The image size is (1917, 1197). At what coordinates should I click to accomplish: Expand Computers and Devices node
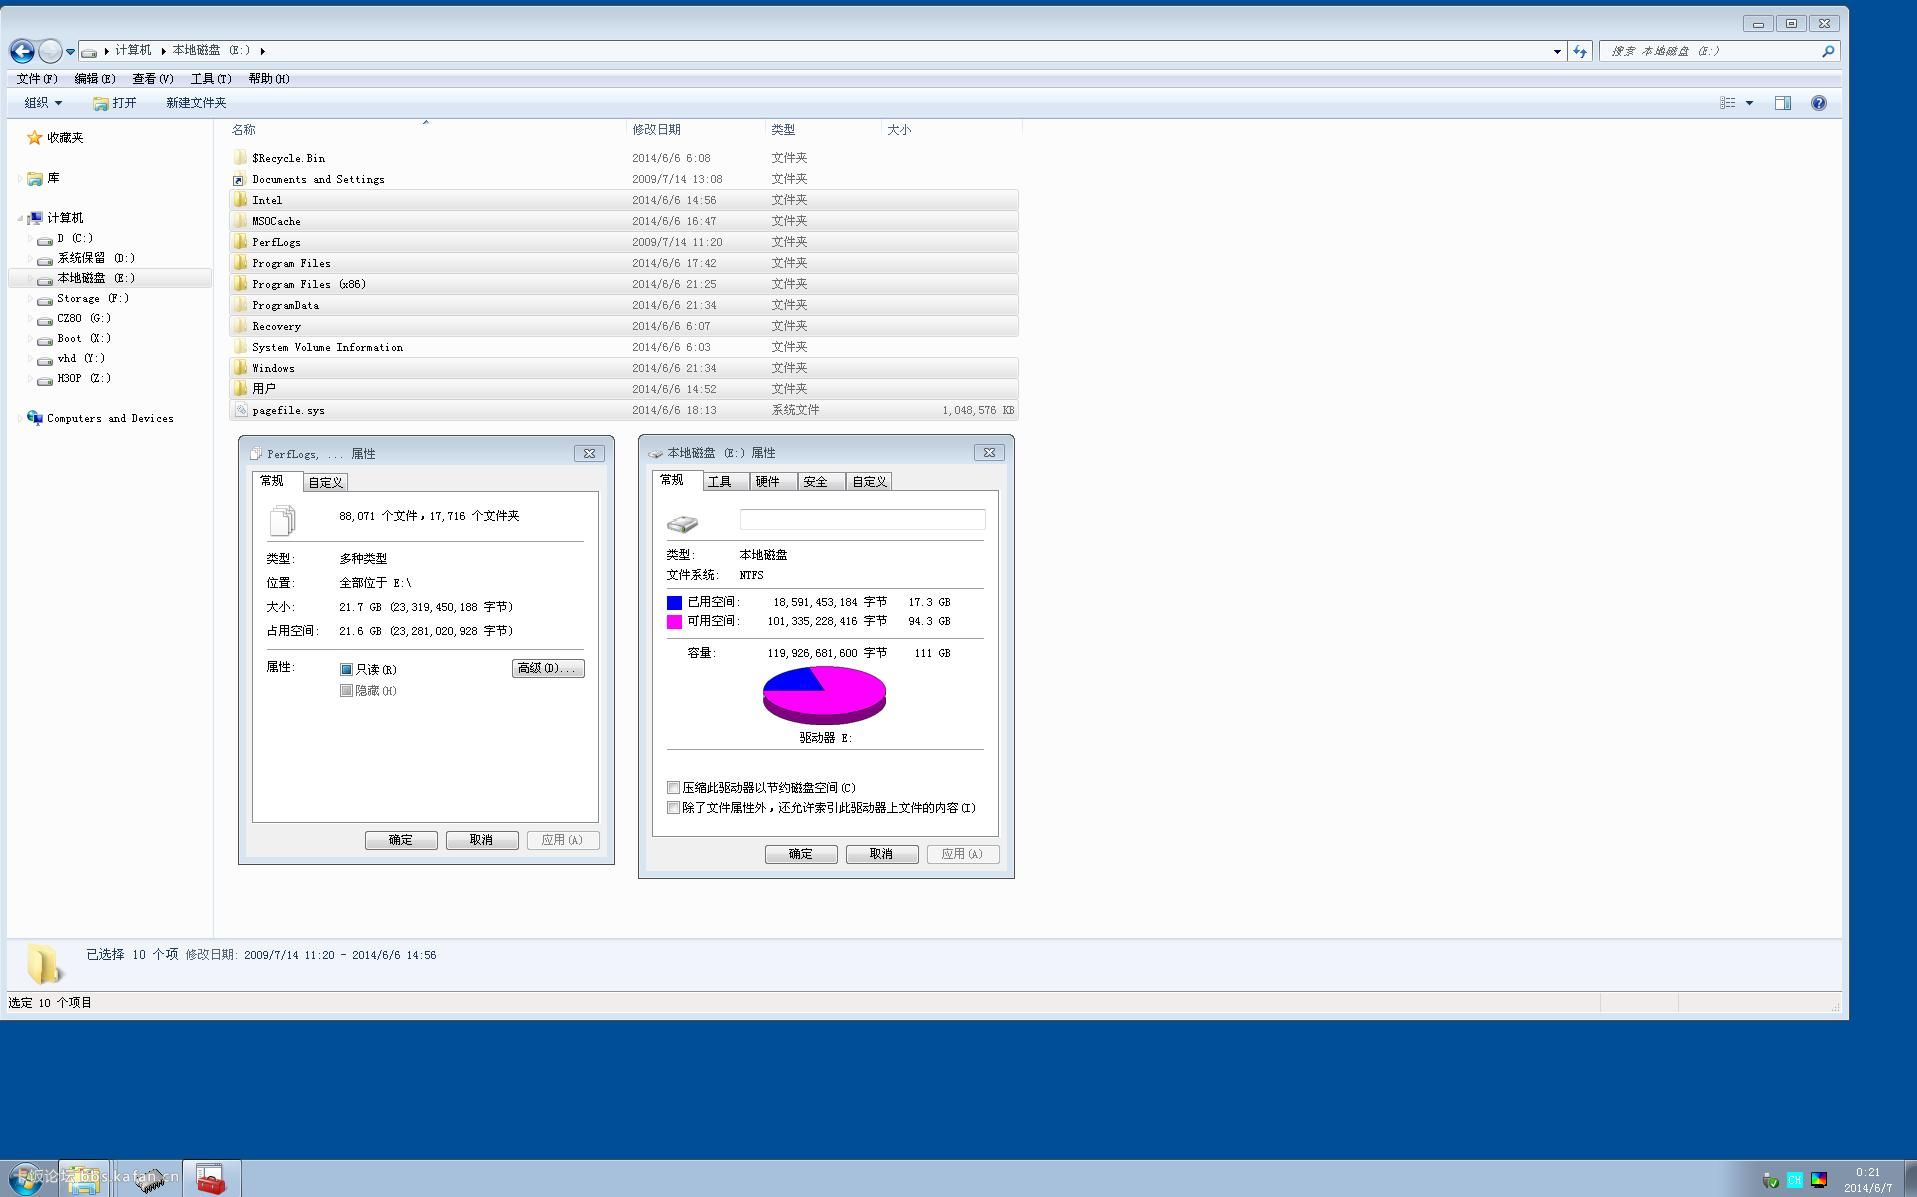[20, 418]
